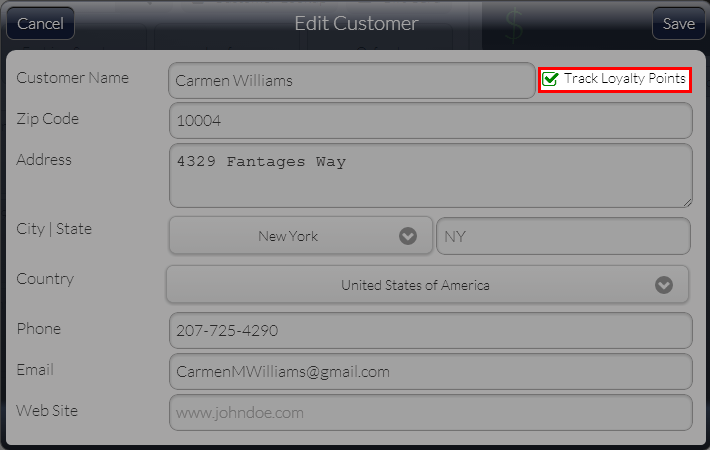Click the Phone number field
710x450 pixels.
[x=431, y=330]
